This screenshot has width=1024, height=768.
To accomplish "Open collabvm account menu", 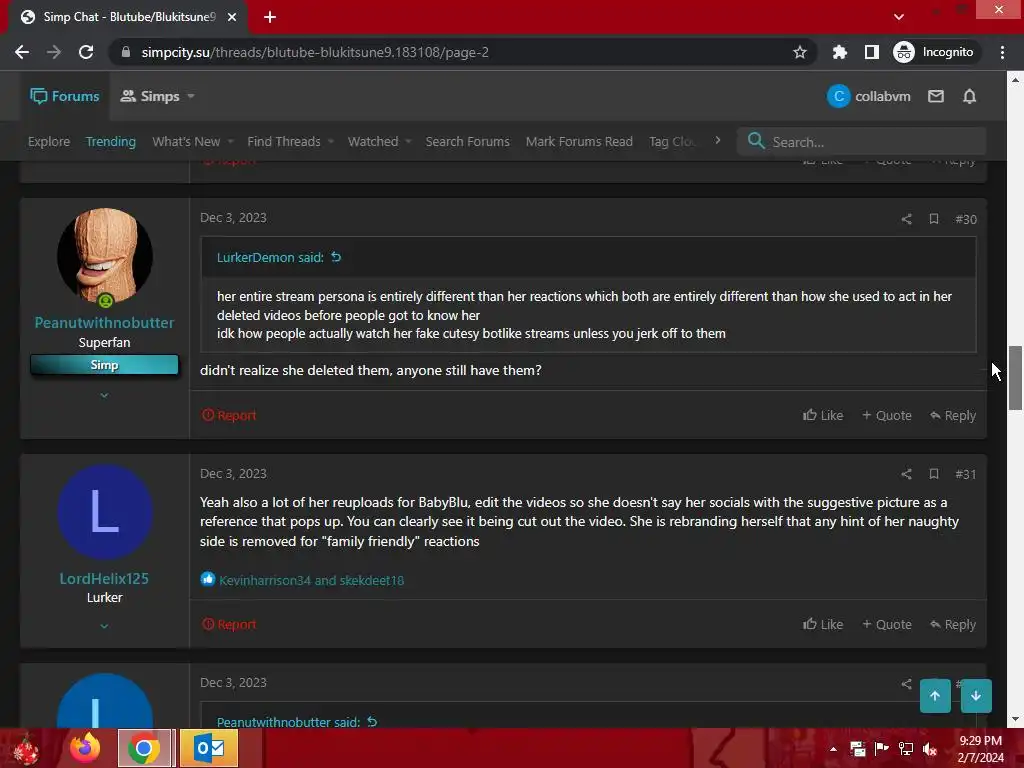I will tap(869, 97).
